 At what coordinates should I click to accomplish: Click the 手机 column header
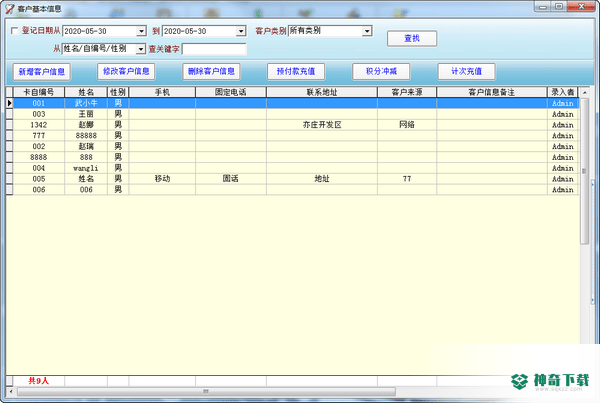pos(162,92)
